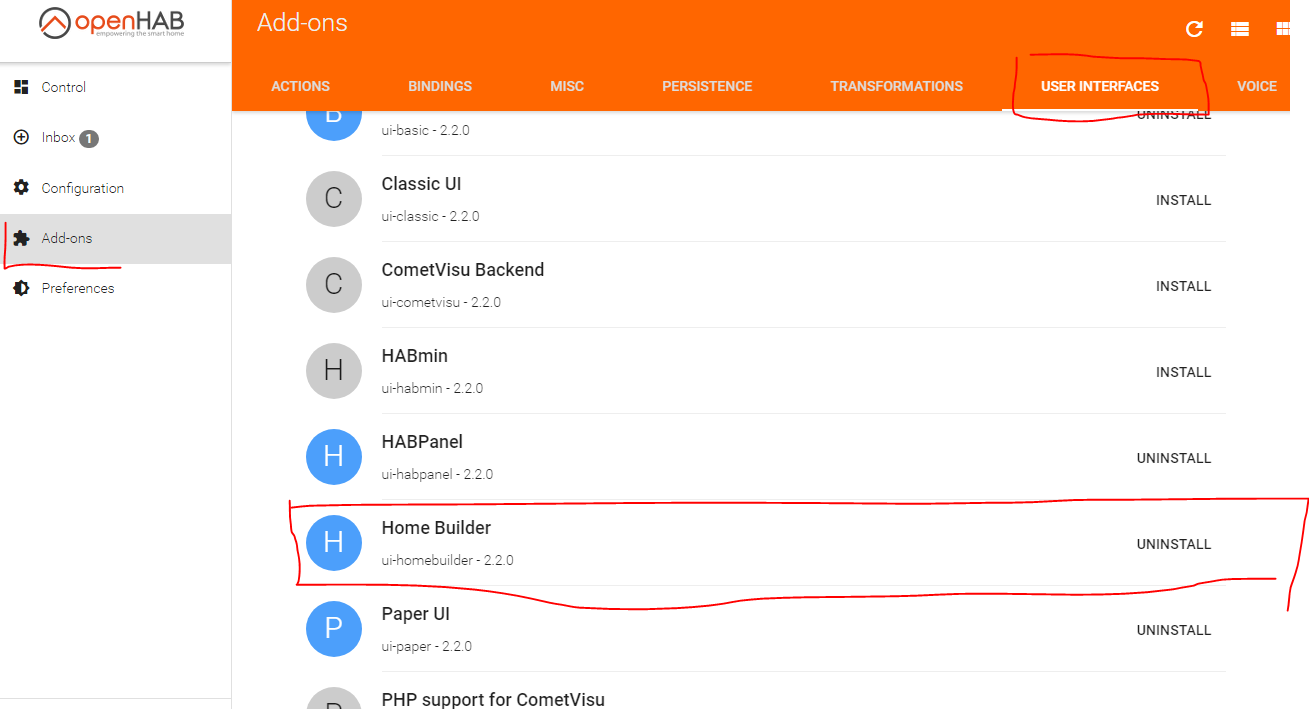This screenshot has height=709, width=1309.
Task: Uninstall the Home Builder add-on
Action: pos(1173,544)
